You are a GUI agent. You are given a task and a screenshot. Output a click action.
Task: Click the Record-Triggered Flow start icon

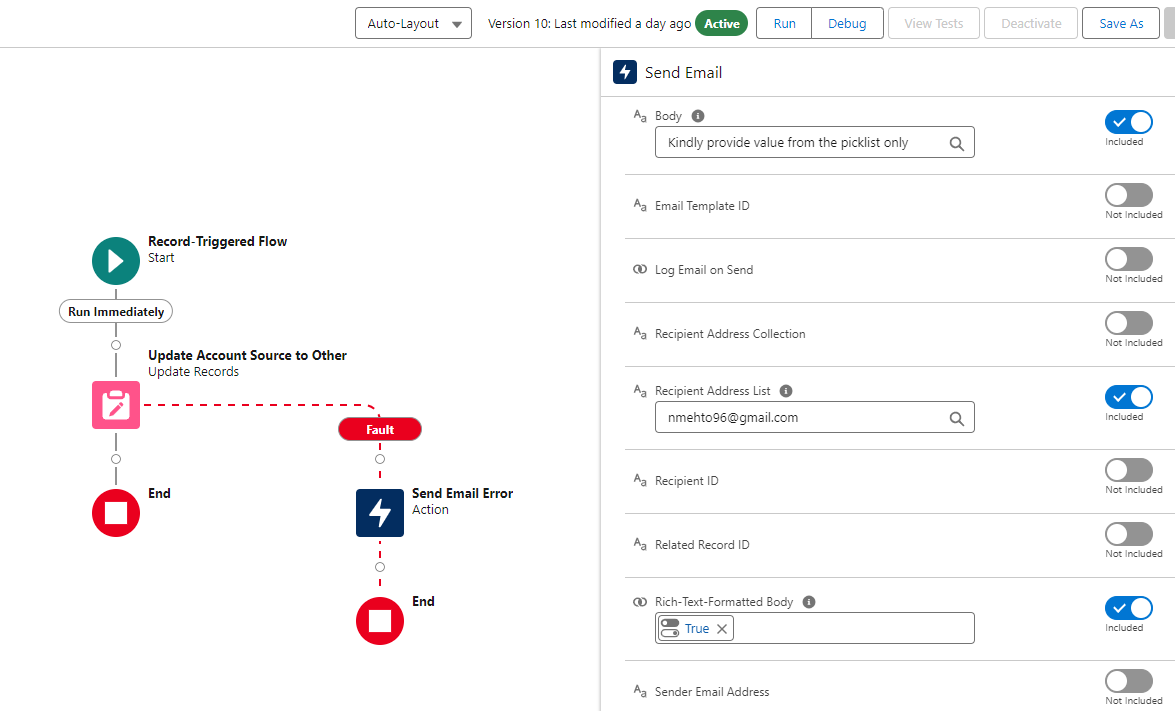click(116, 261)
